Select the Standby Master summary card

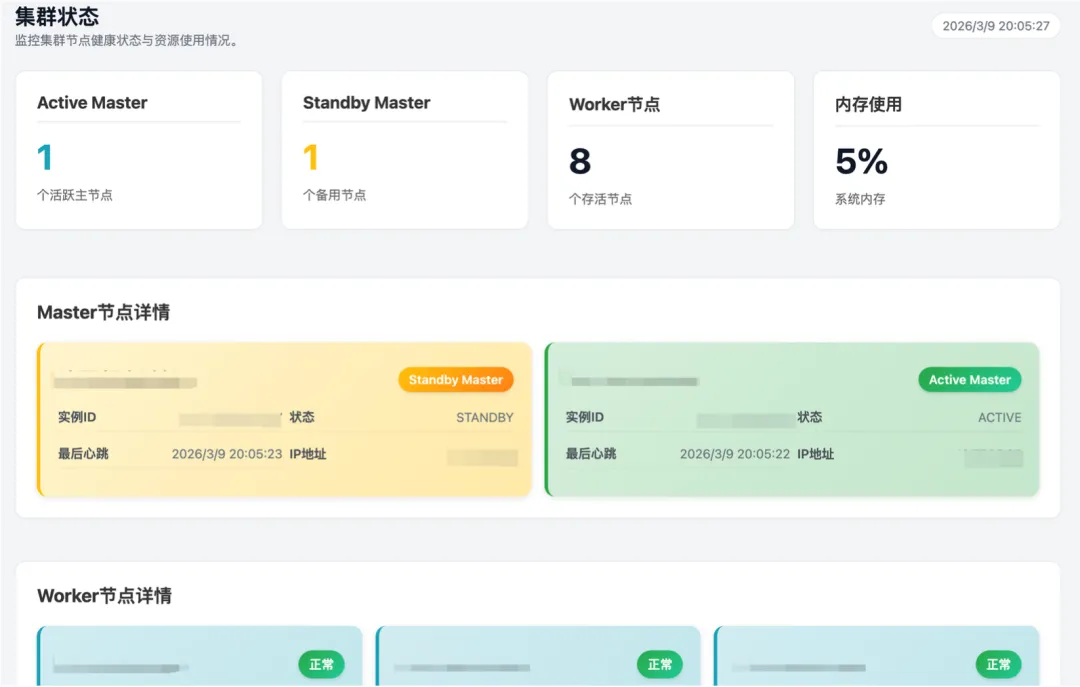(404, 150)
